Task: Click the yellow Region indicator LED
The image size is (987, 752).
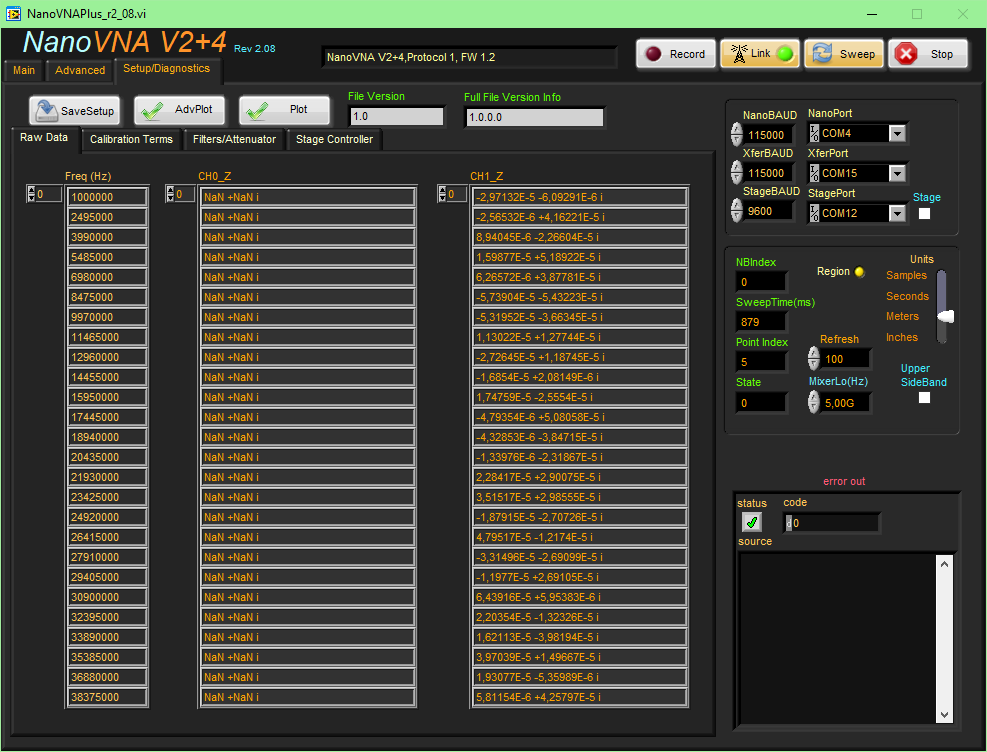Action: tap(859, 272)
